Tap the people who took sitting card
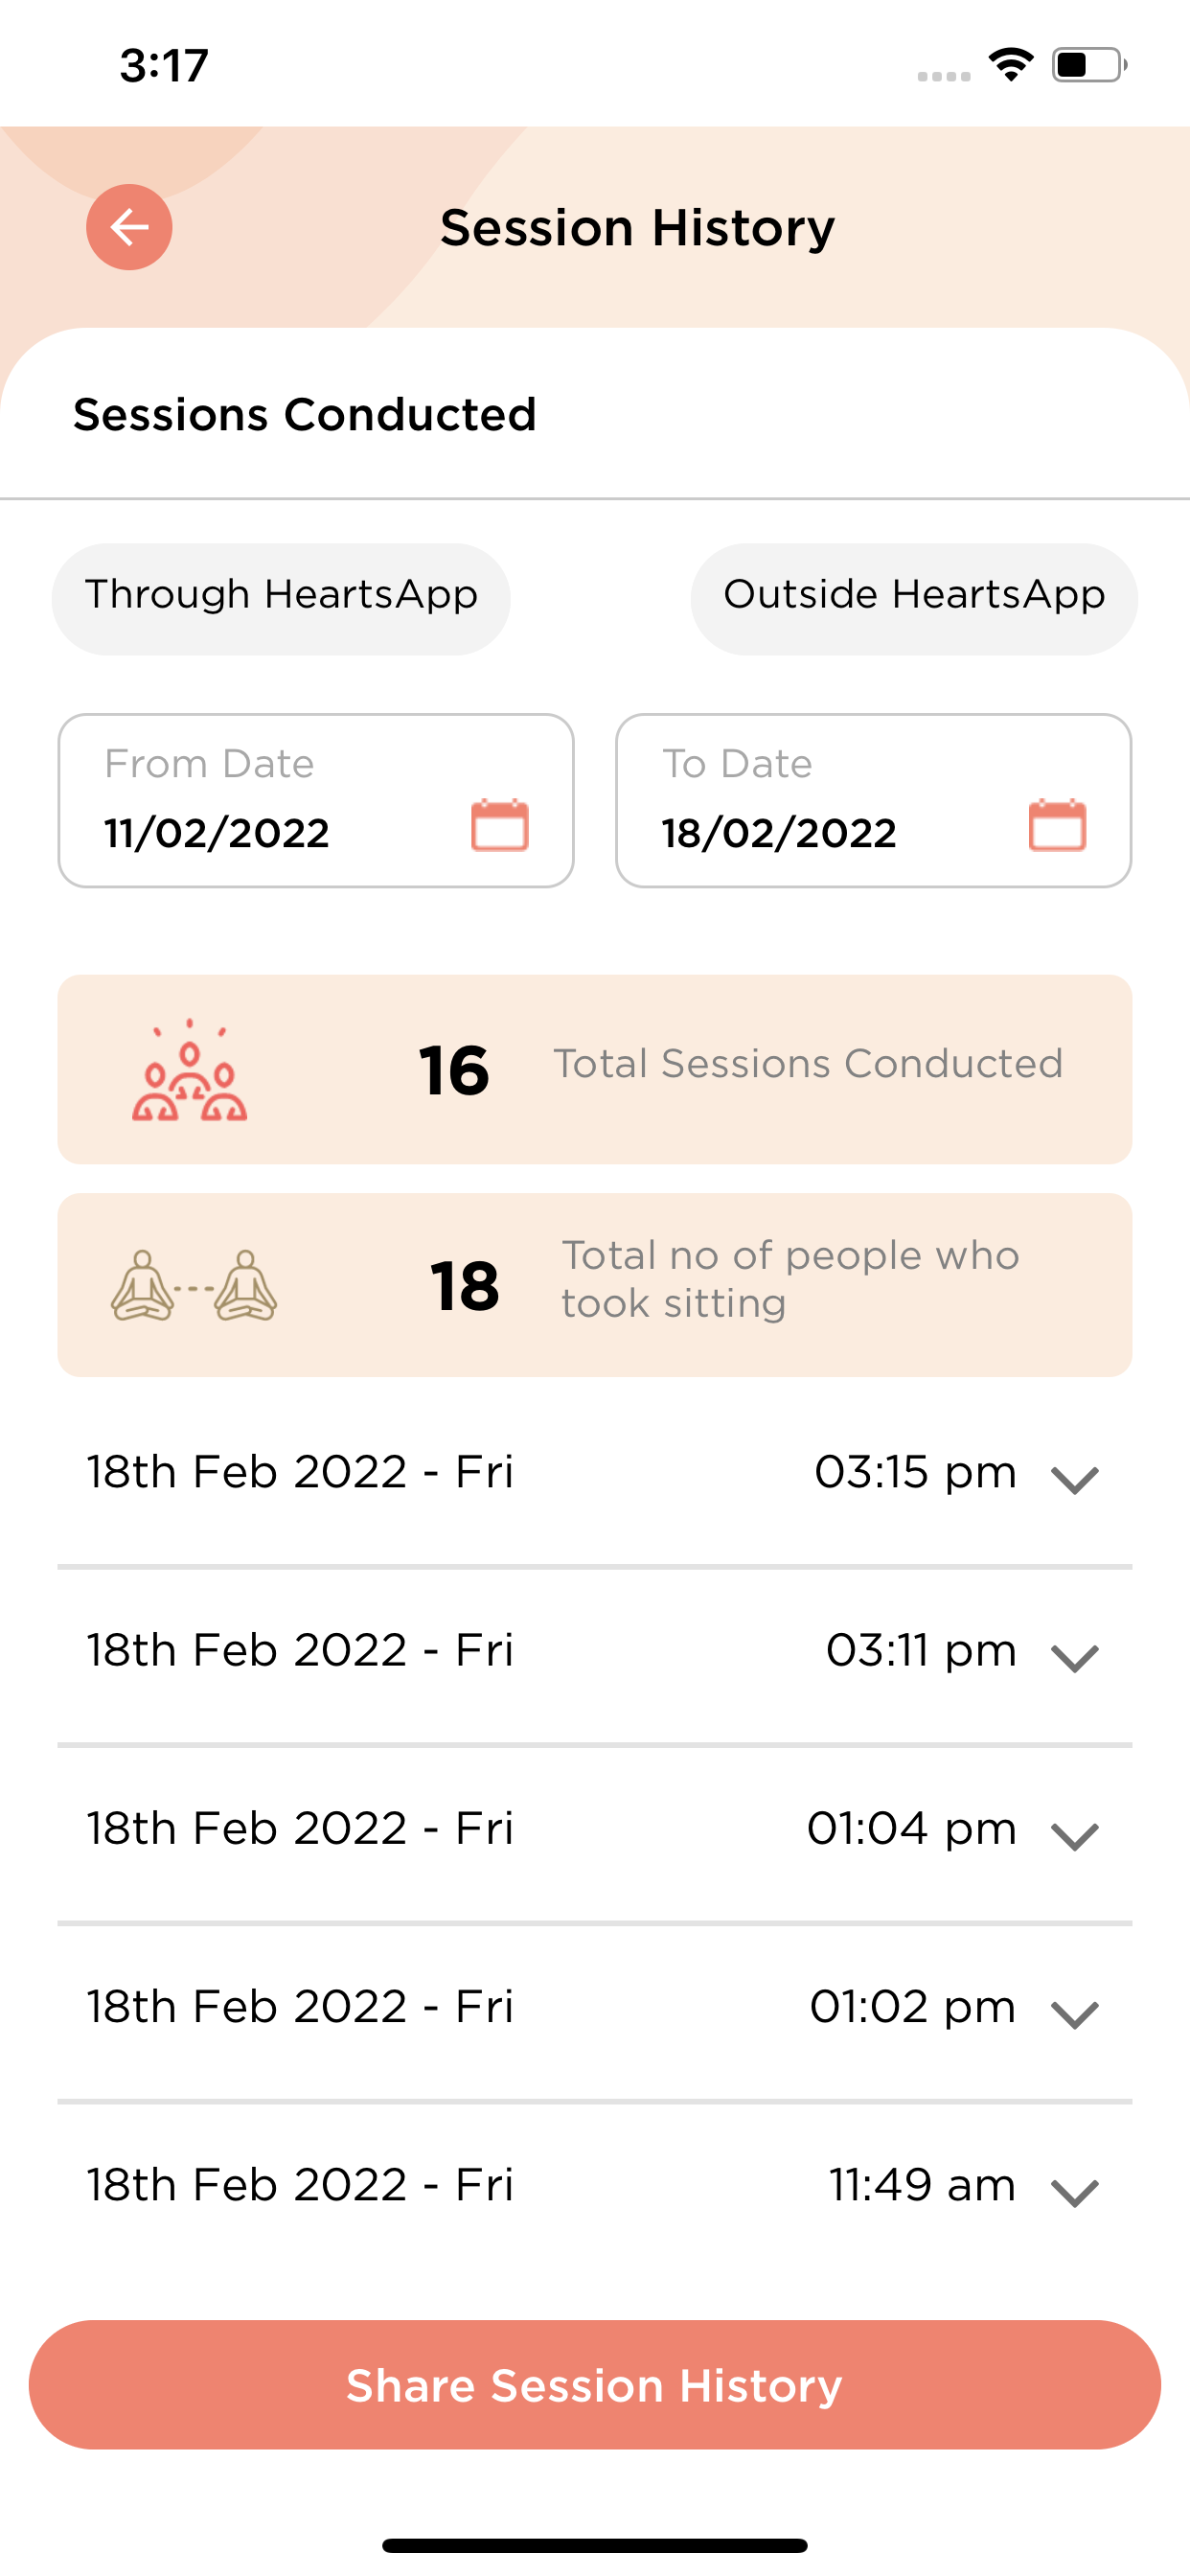Image resolution: width=1190 pixels, height=2576 pixels. (x=595, y=1284)
